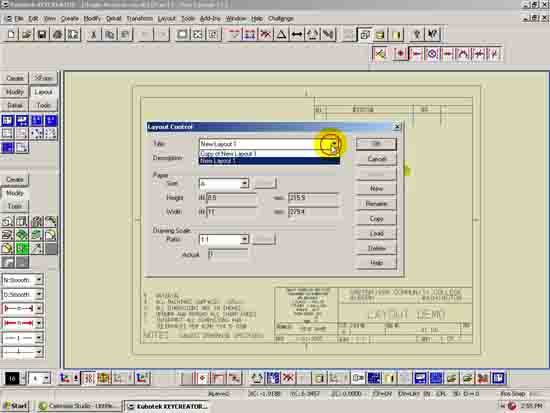Viewport: 550px width, 413px height.
Task: Click the Cut scissors toolbar icon
Action: coord(94,34)
